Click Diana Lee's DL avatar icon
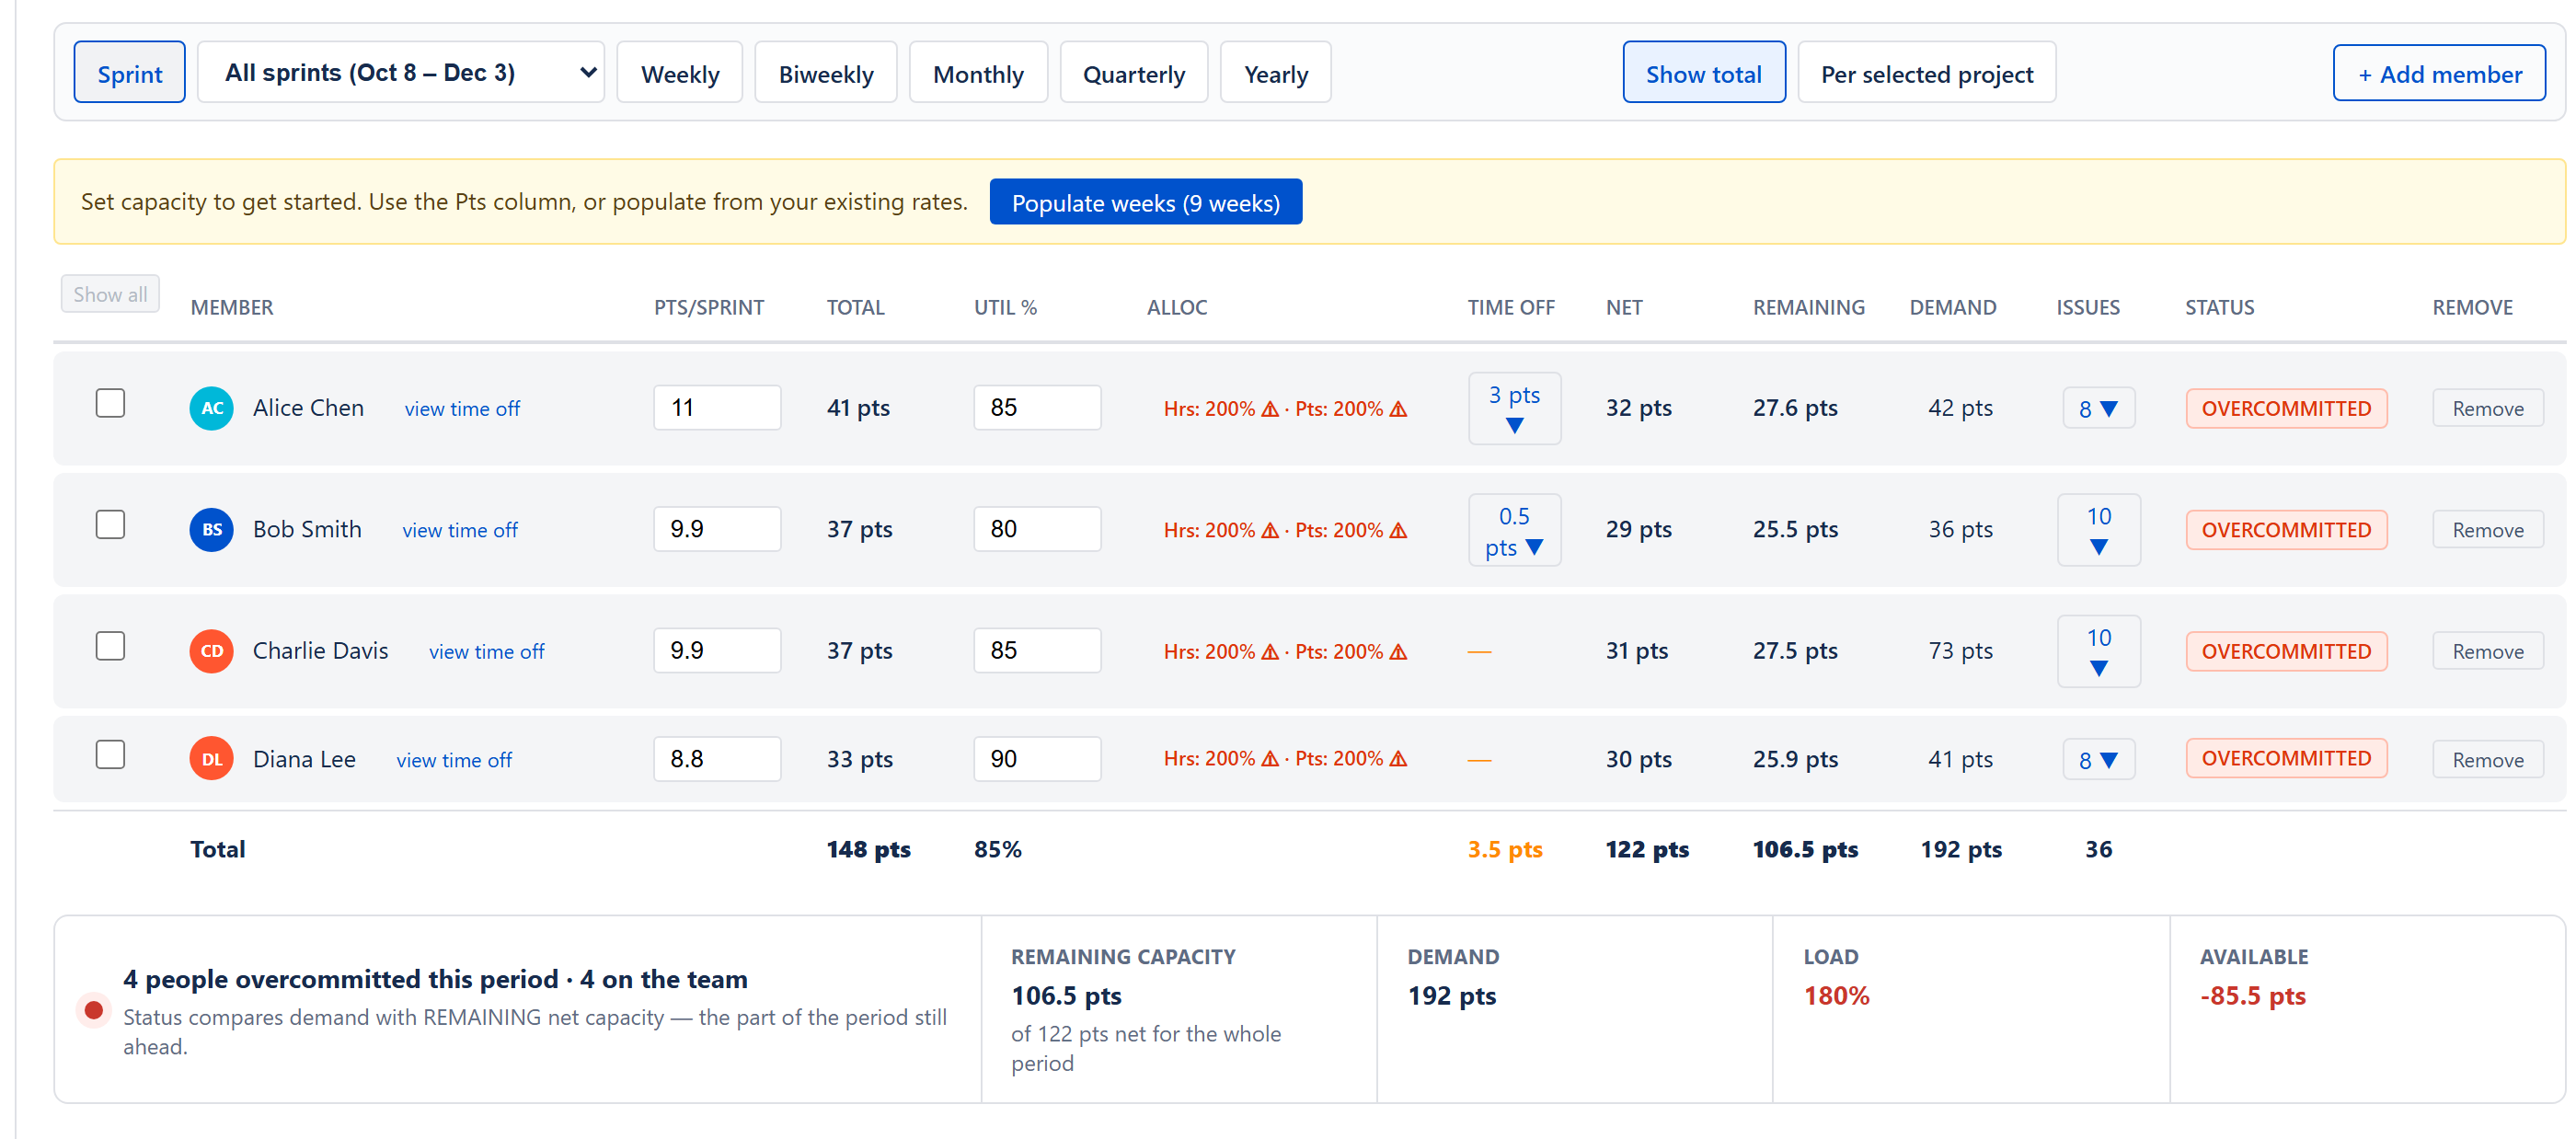This screenshot has width=2576, height=1139. point(211,759)
